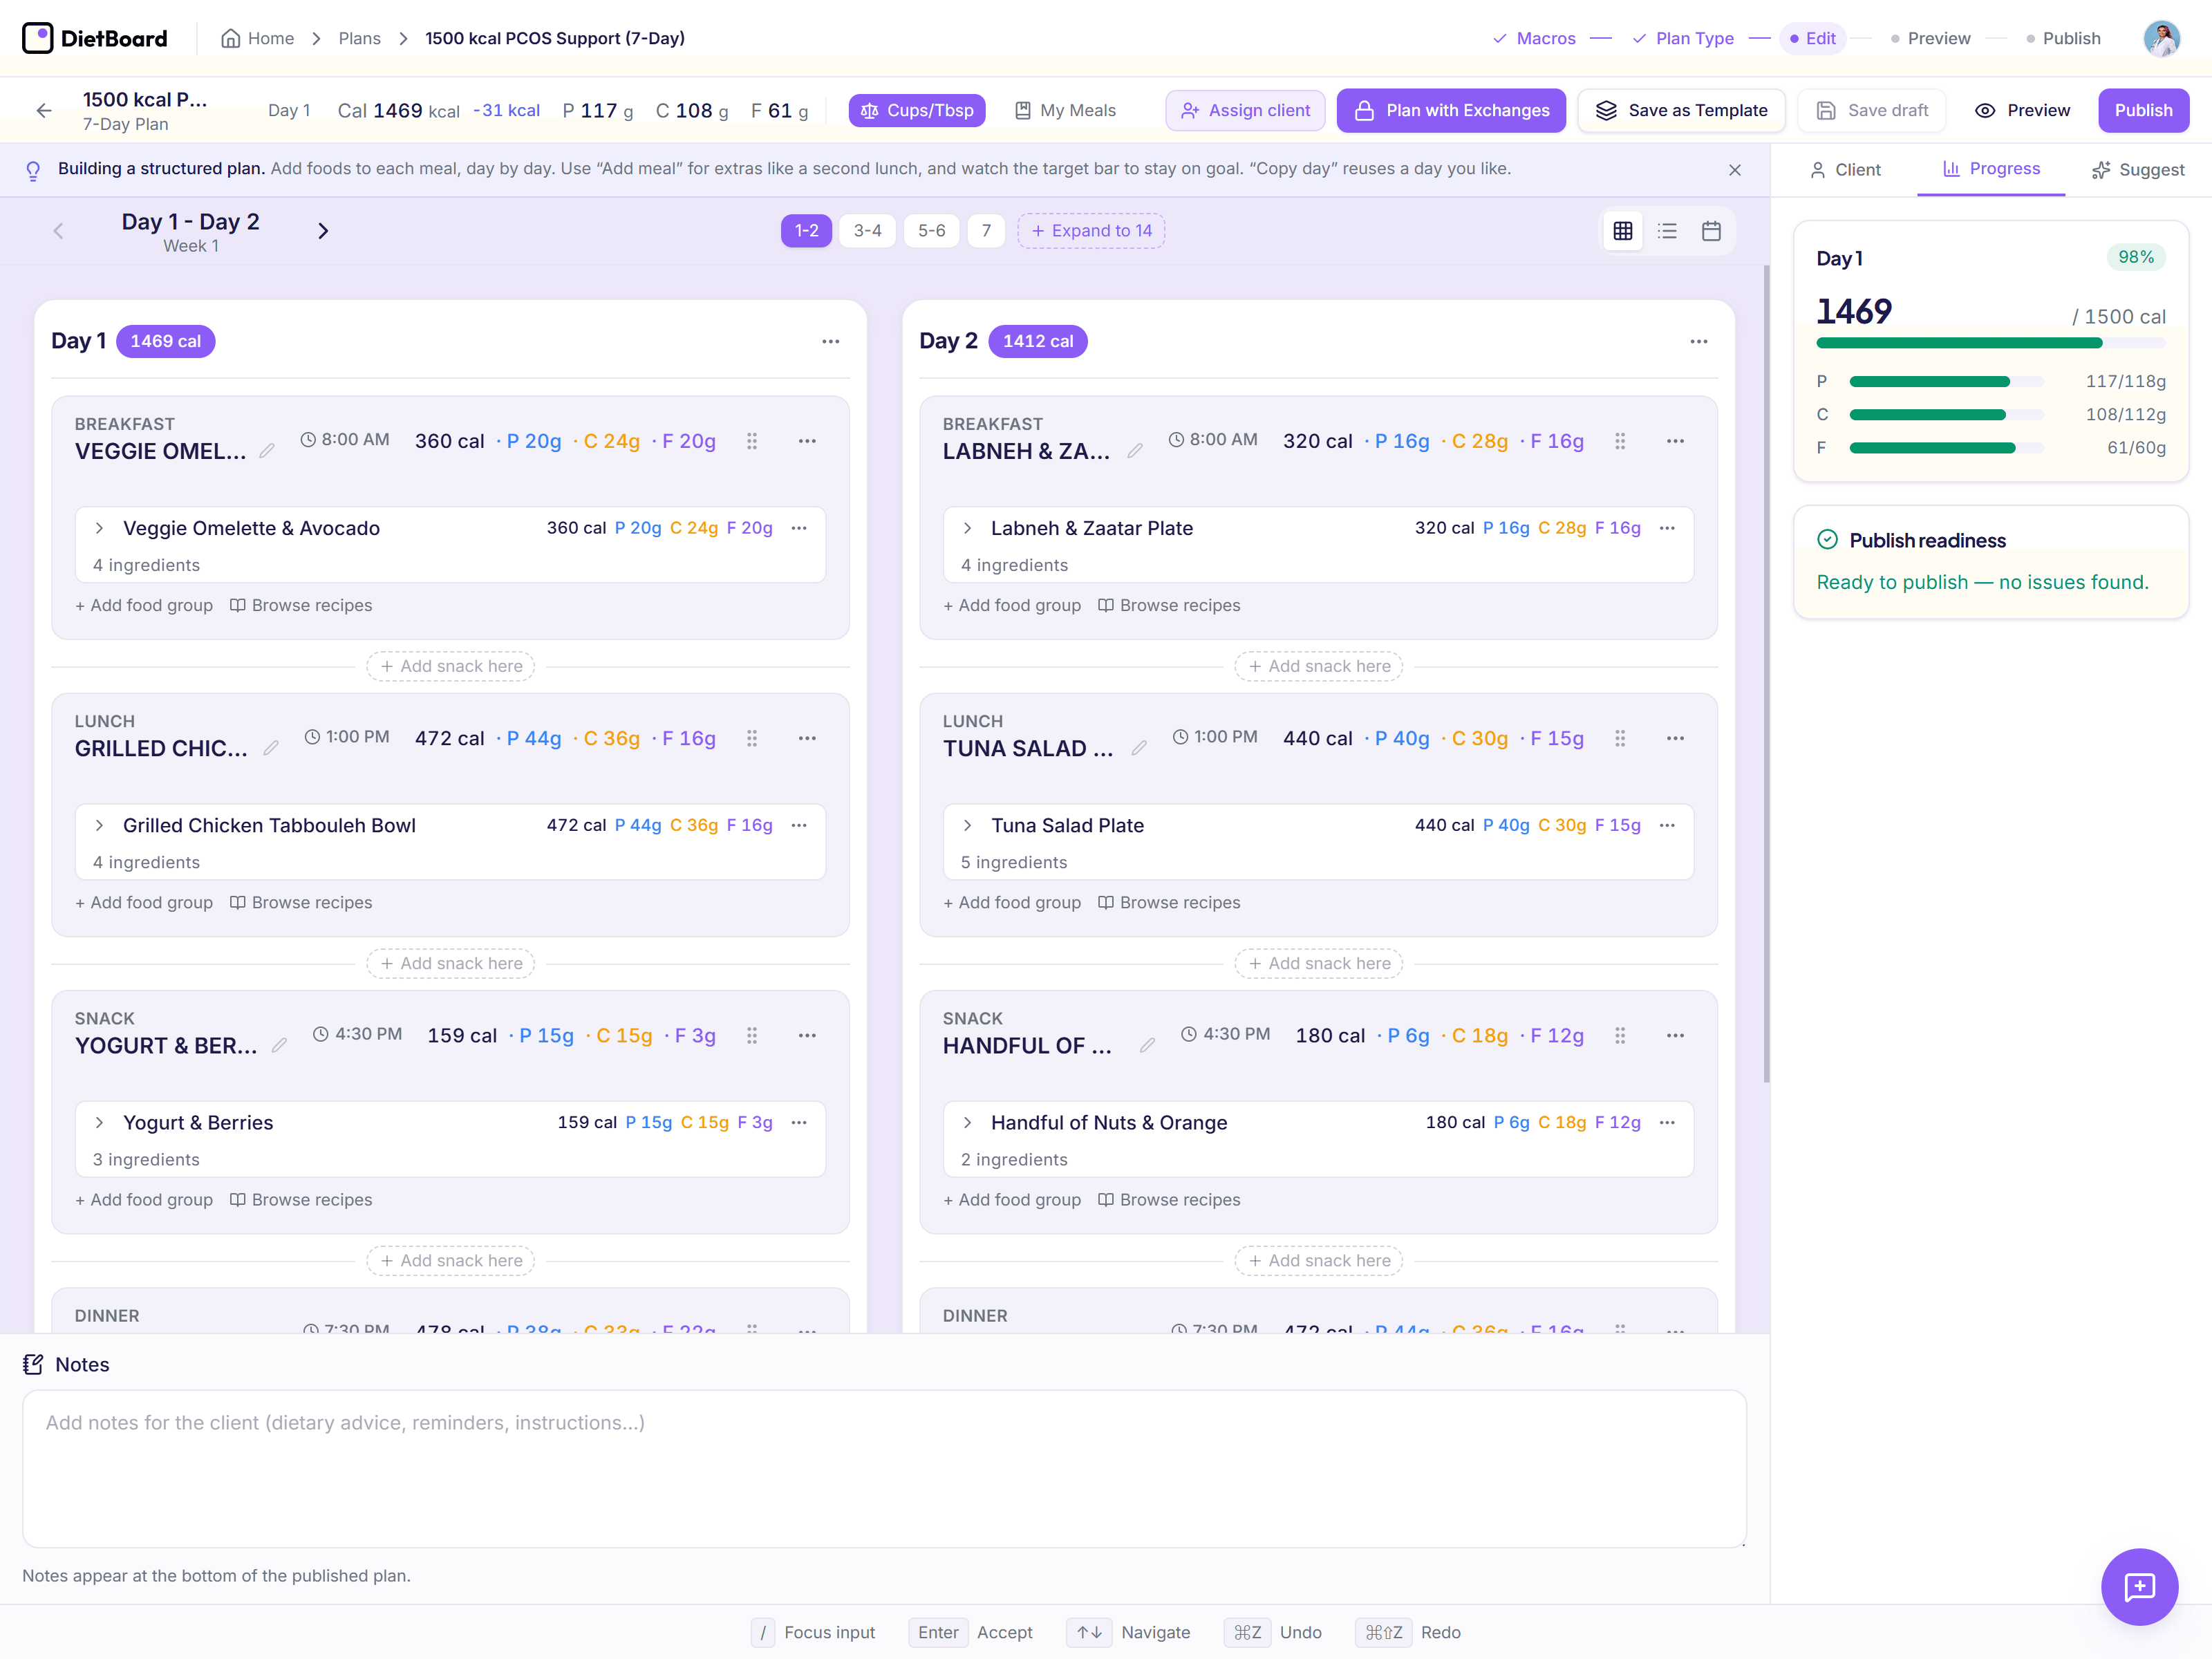
Task: Toggle Plan with Exchanges mode
Action: pyautogui.click(x=1452, y=111)
